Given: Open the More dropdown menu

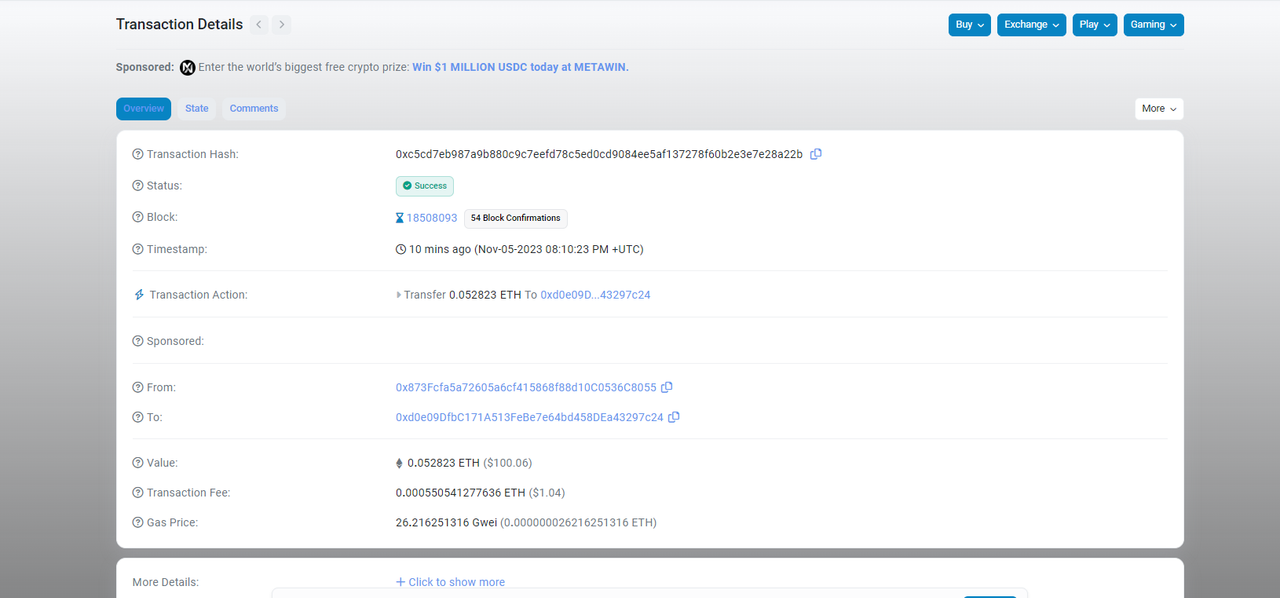Looking at the screenshot, I should click(x=1159, y=108).
